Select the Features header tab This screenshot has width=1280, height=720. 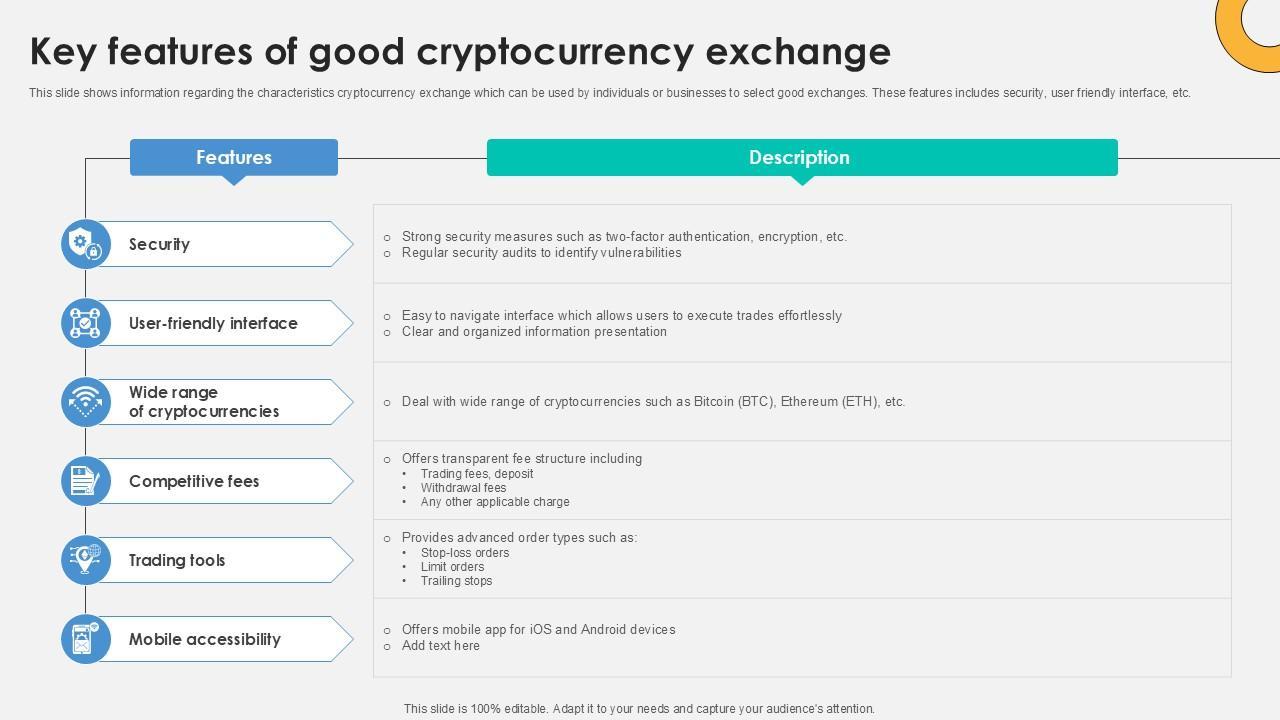tap(234, 158)
